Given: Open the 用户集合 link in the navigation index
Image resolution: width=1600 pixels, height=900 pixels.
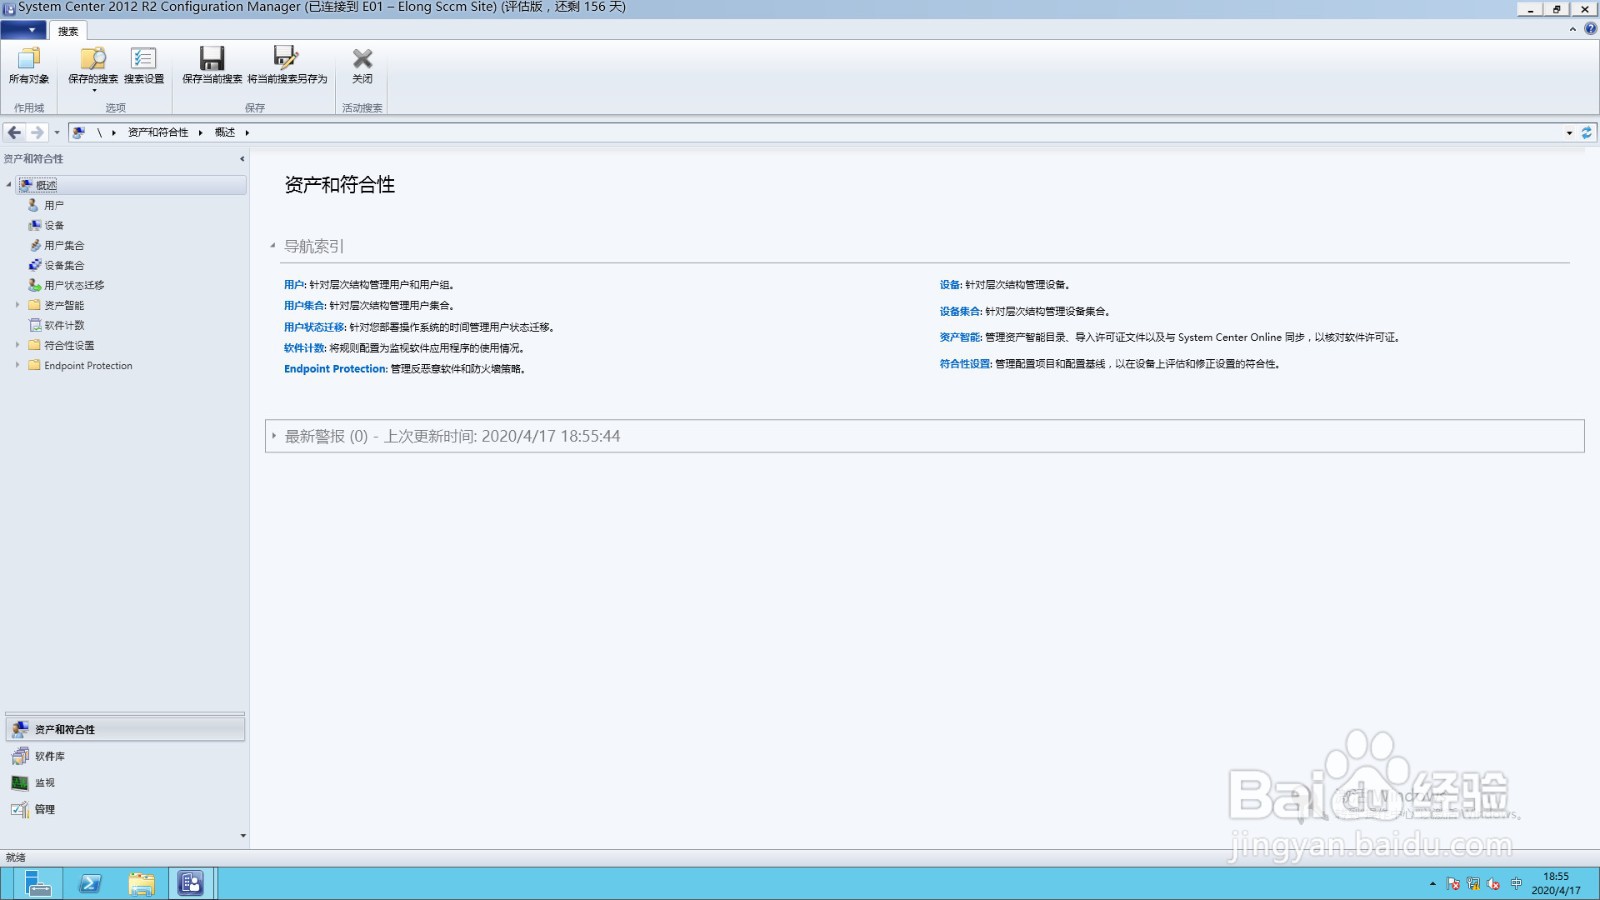Looking at the screenshot, I should tap(304, 306).
